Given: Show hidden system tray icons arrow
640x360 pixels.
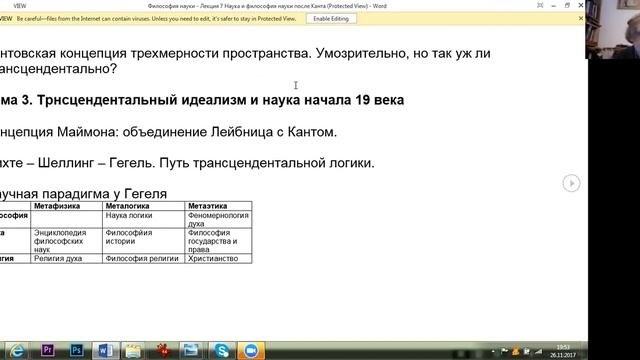Looking at the screenshot, I should pos(493,351).
